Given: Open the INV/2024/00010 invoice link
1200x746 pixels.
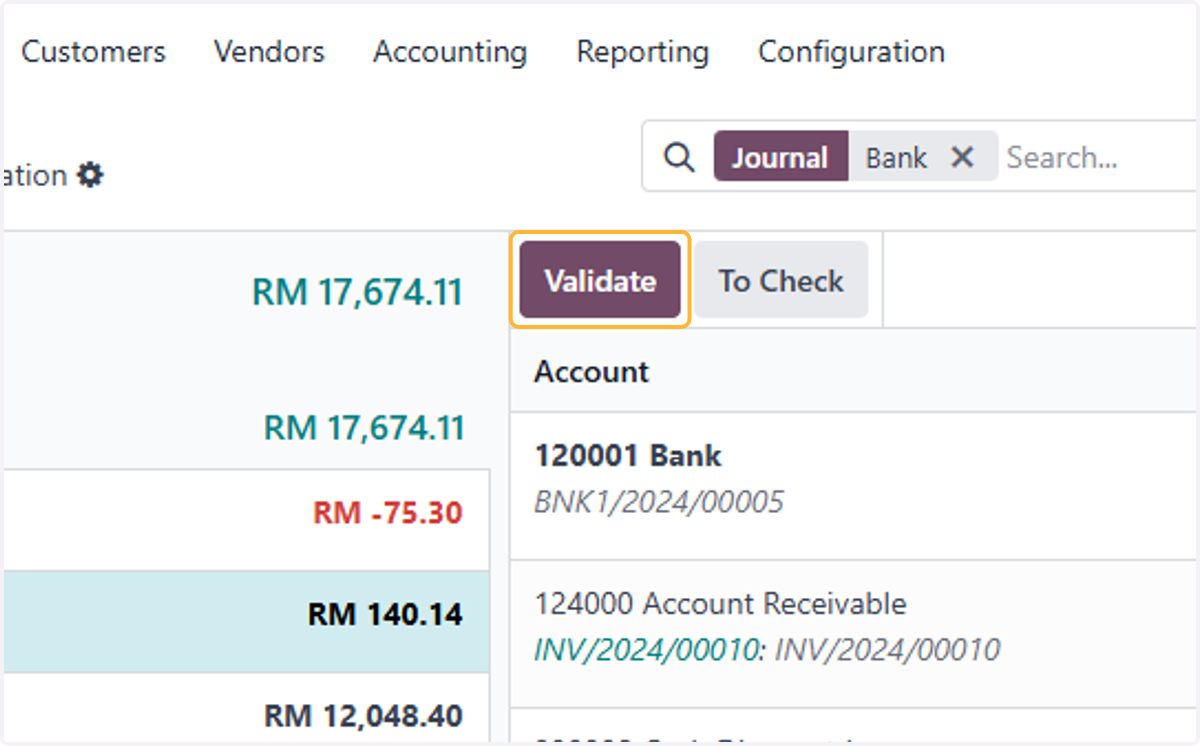Looking at the screenshot, I should tap(646, 651).
